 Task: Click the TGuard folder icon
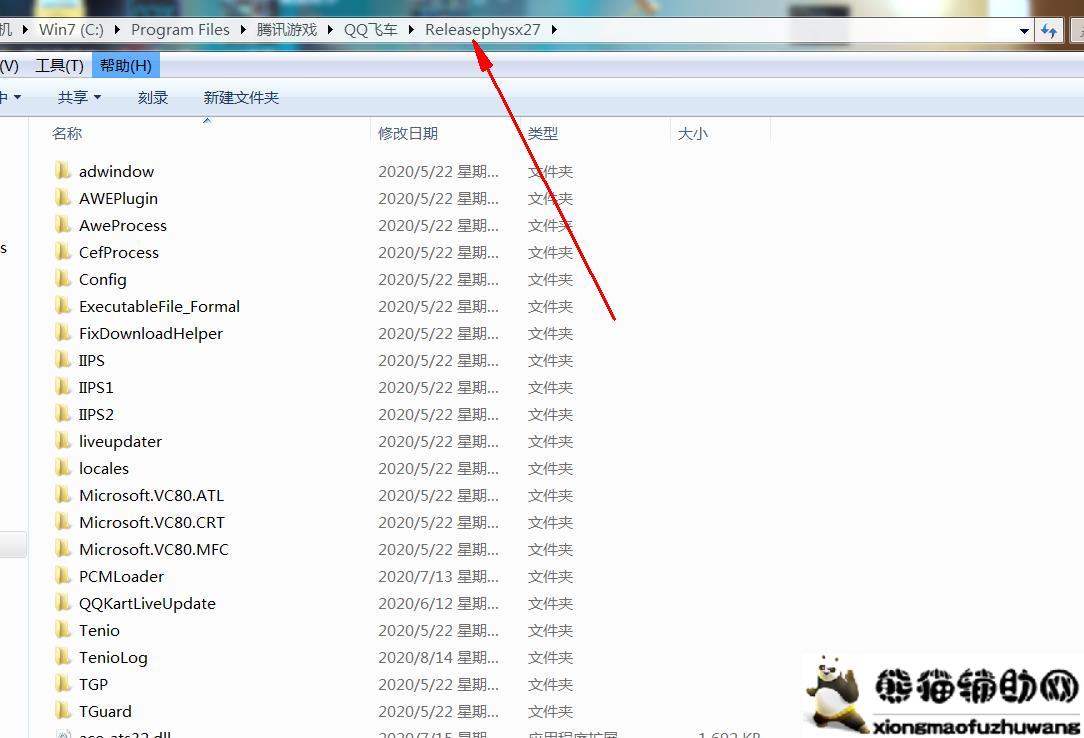(x=63, y=711)
